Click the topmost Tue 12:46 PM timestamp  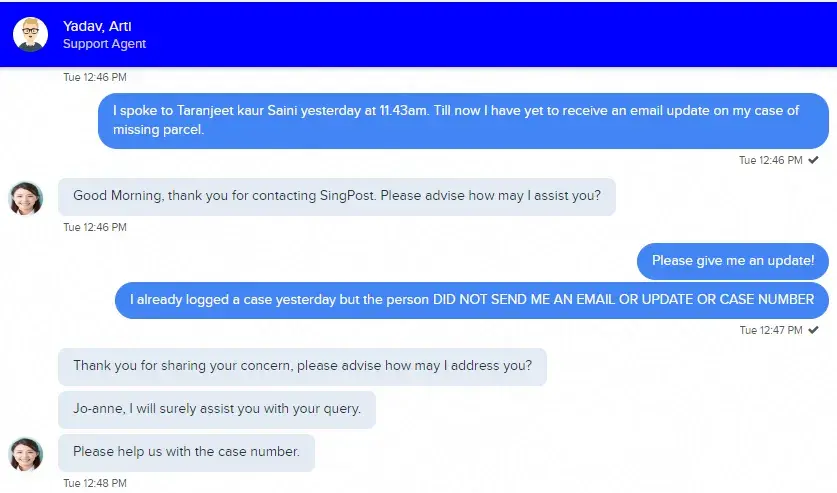pyautogui.click(x=95, y=77)
